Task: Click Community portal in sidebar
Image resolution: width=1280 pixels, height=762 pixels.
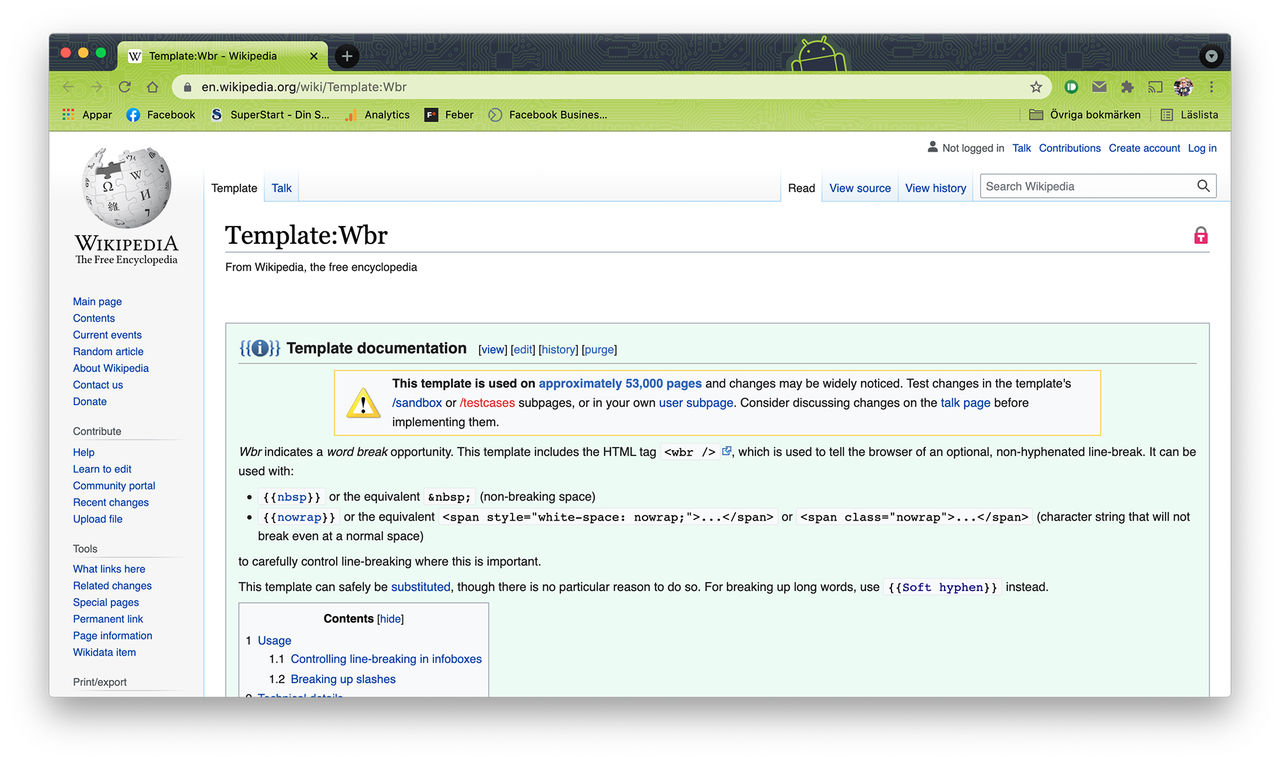Action: (x=114, y=486)
